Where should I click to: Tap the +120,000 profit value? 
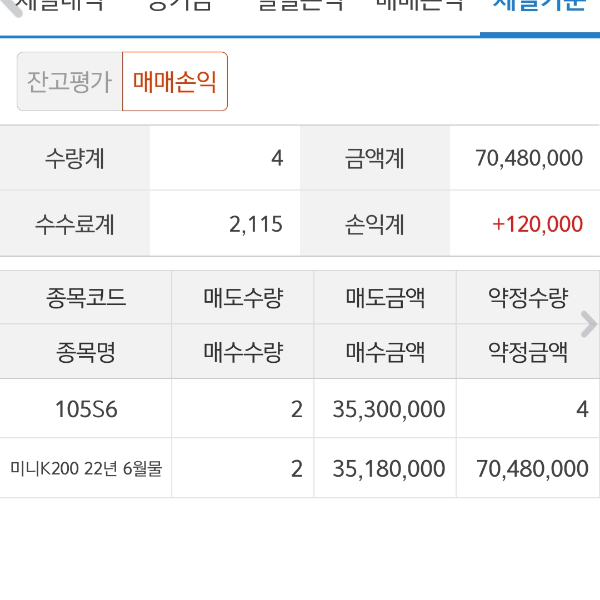(x=537, y=224)
